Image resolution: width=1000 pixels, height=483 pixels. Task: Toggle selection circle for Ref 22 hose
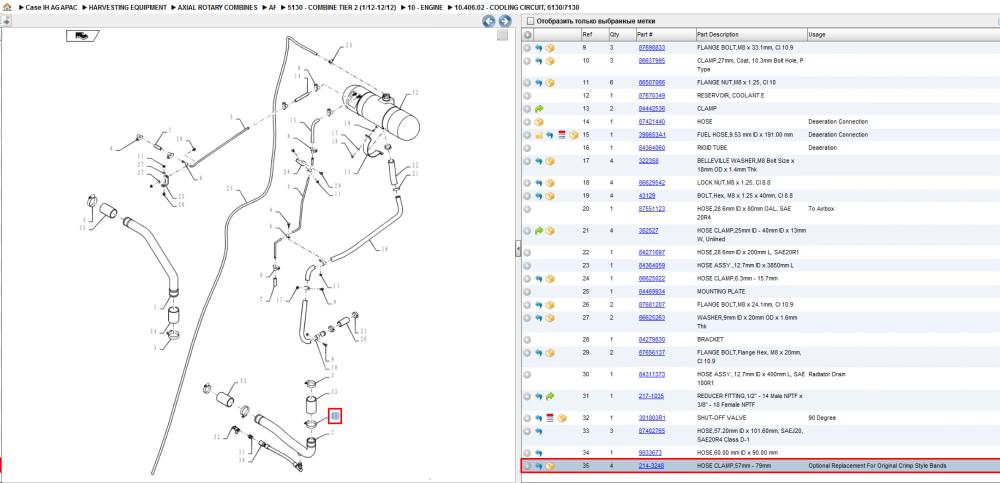(x=527, y=252)
